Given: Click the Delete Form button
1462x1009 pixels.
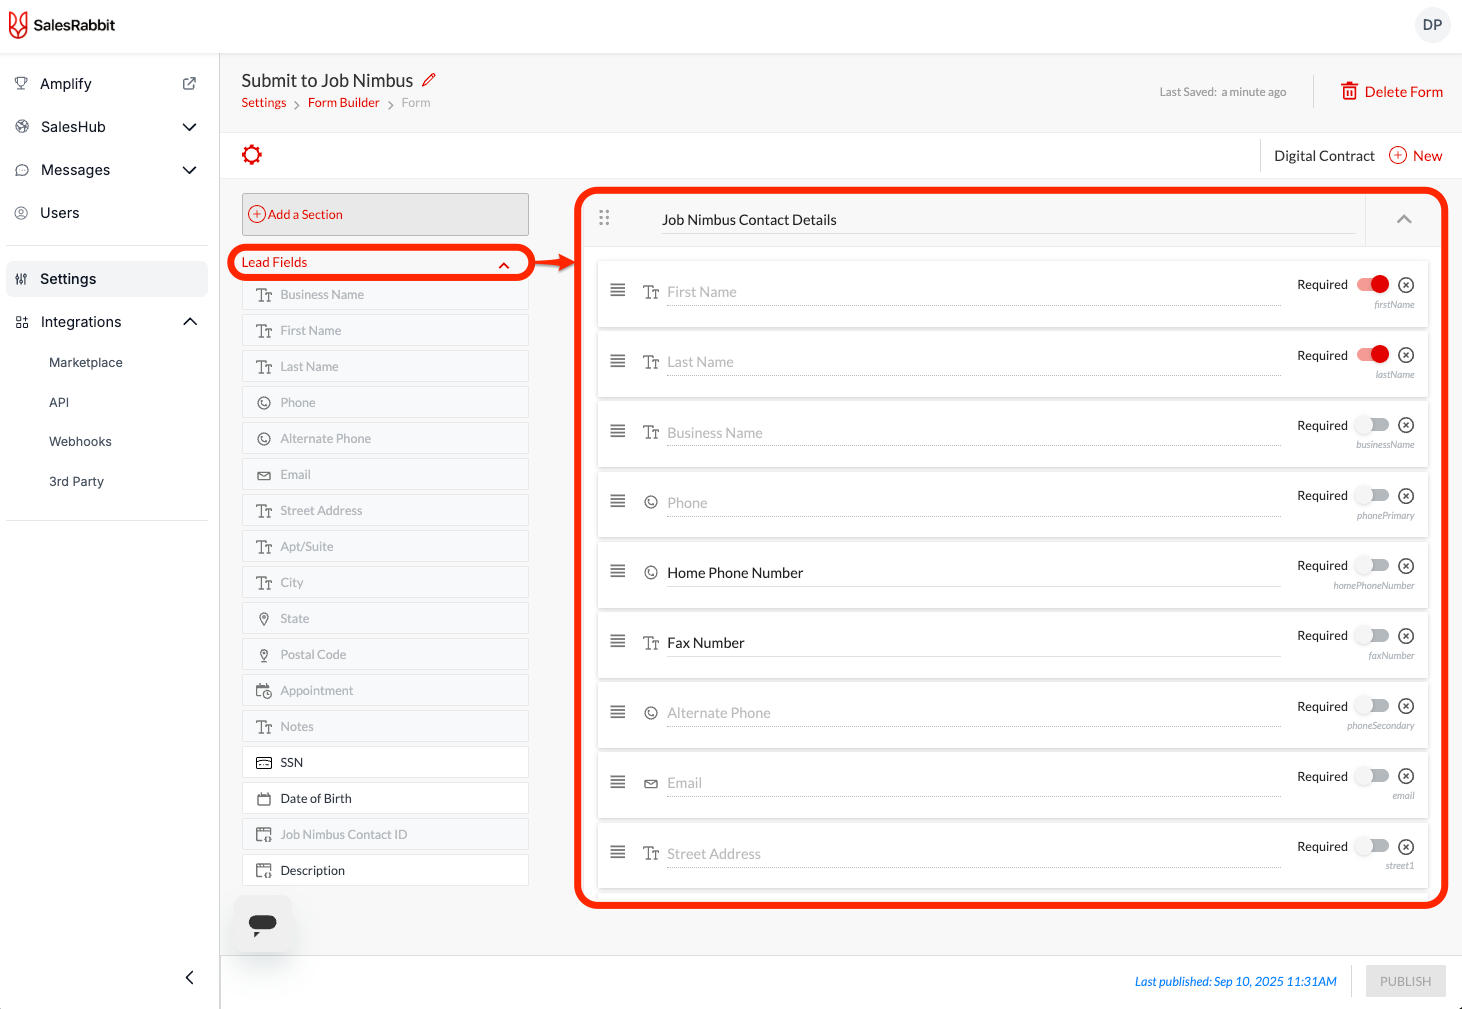Looking at the screenshot, I should tap(1392, 92).
